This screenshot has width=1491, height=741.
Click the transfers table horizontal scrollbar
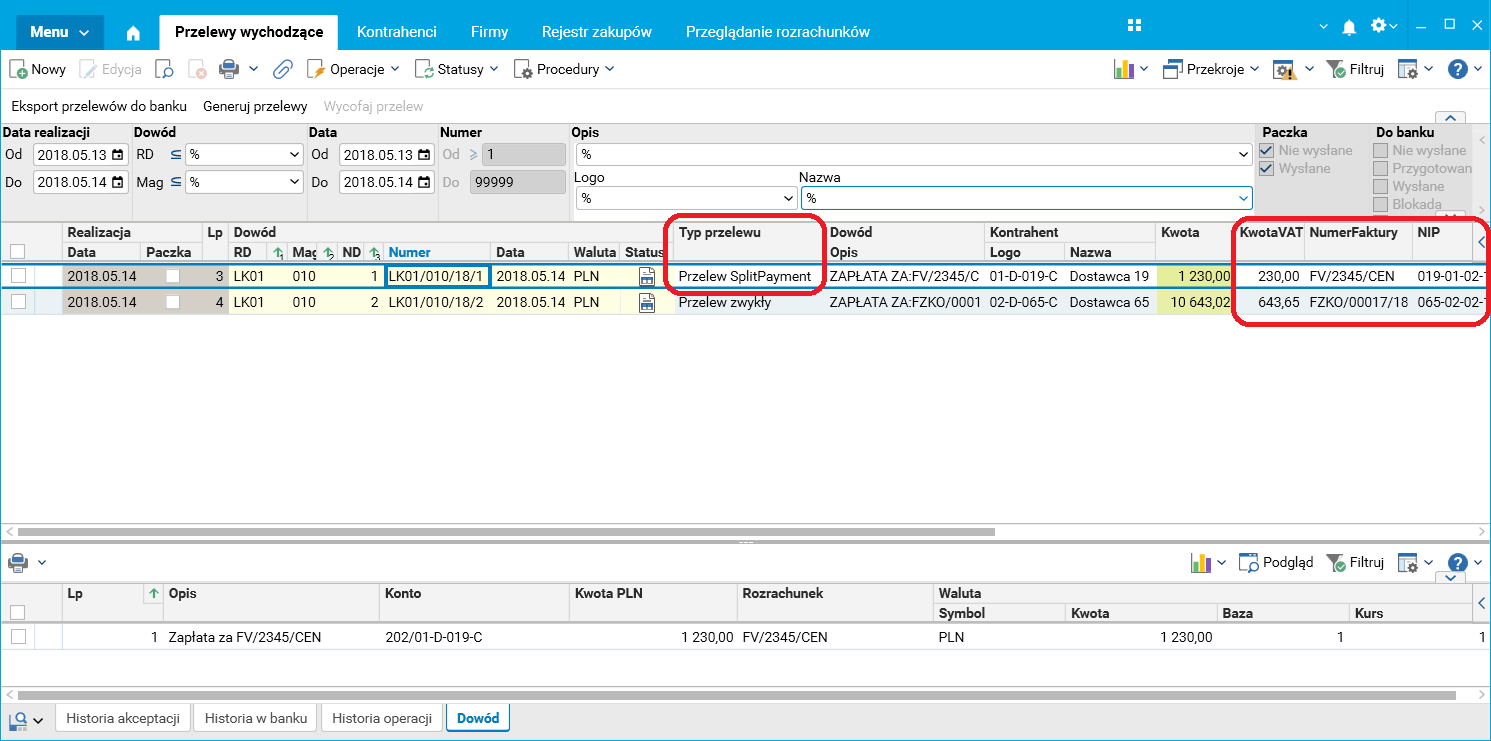click(x=506, y=532)
